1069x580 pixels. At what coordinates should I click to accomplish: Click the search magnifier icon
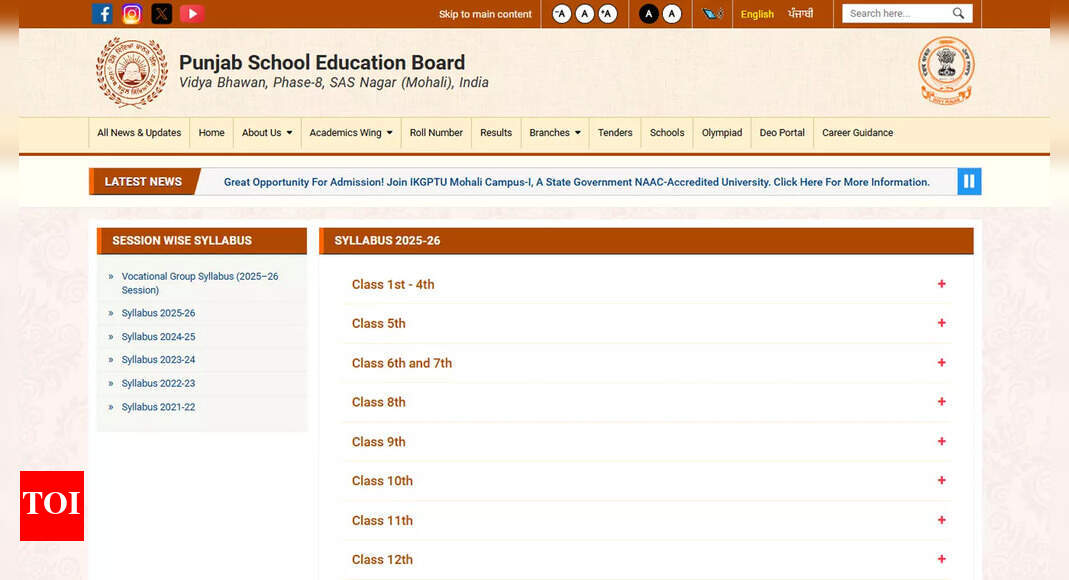click(x=958, y=14)
